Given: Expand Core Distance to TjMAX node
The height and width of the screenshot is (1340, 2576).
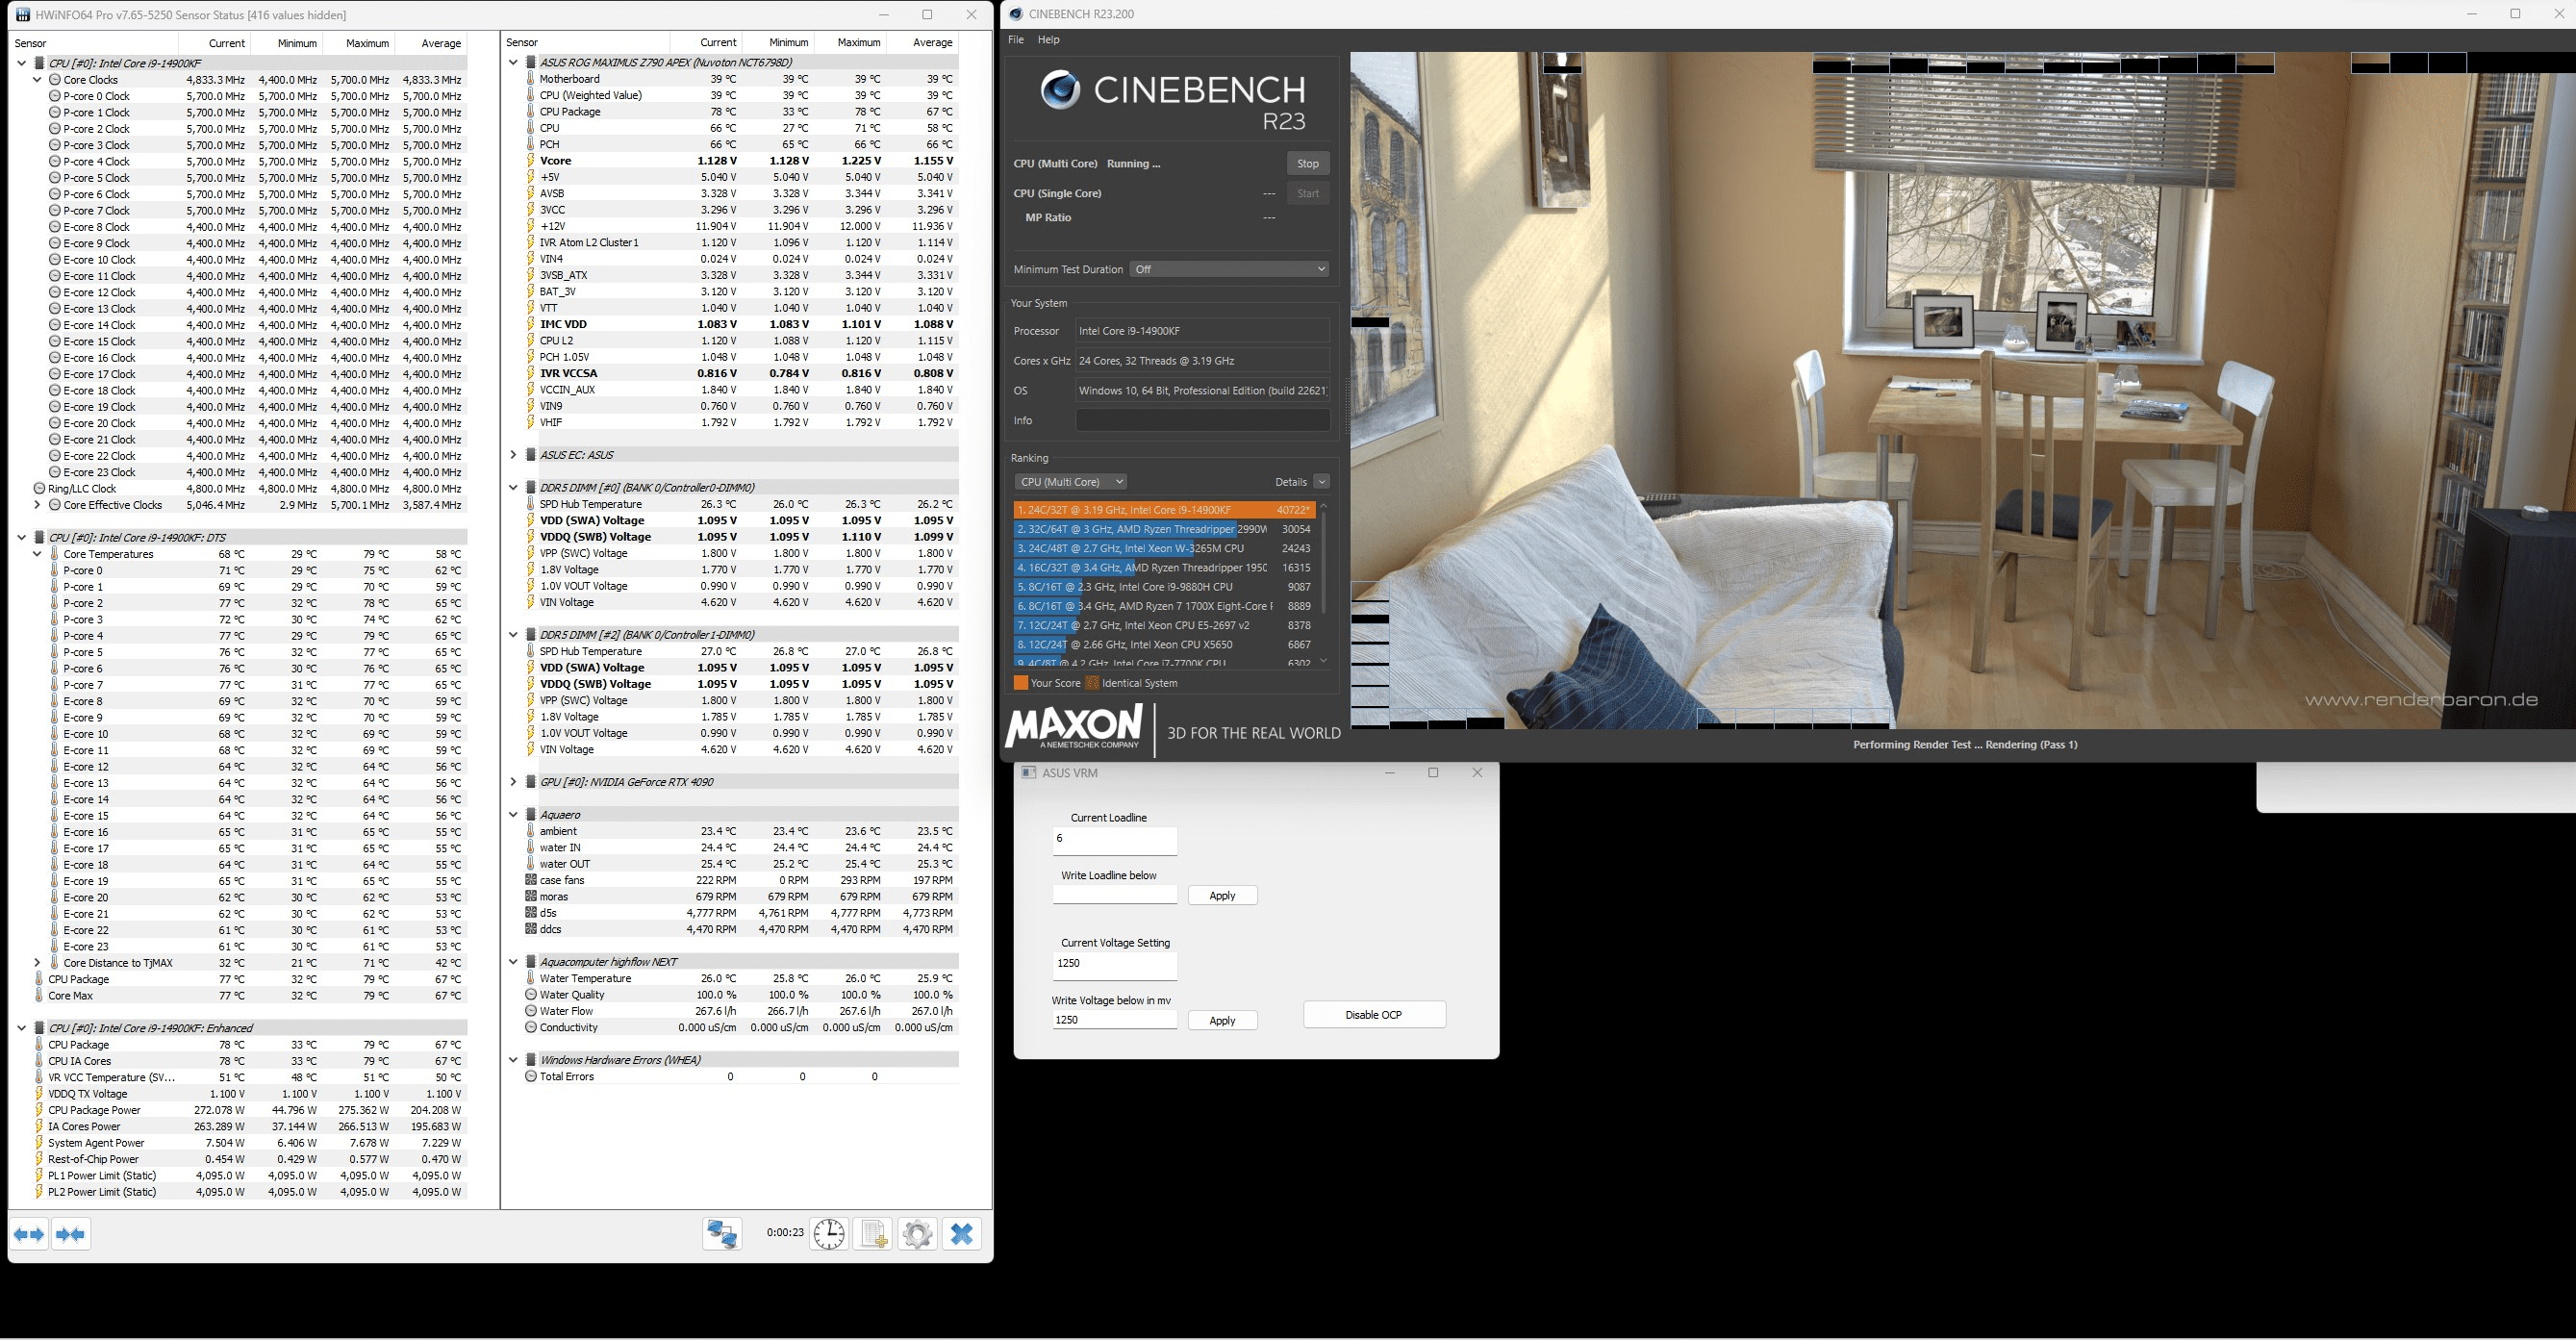Looking at the screenshot, I should click(x=38, y=963).
